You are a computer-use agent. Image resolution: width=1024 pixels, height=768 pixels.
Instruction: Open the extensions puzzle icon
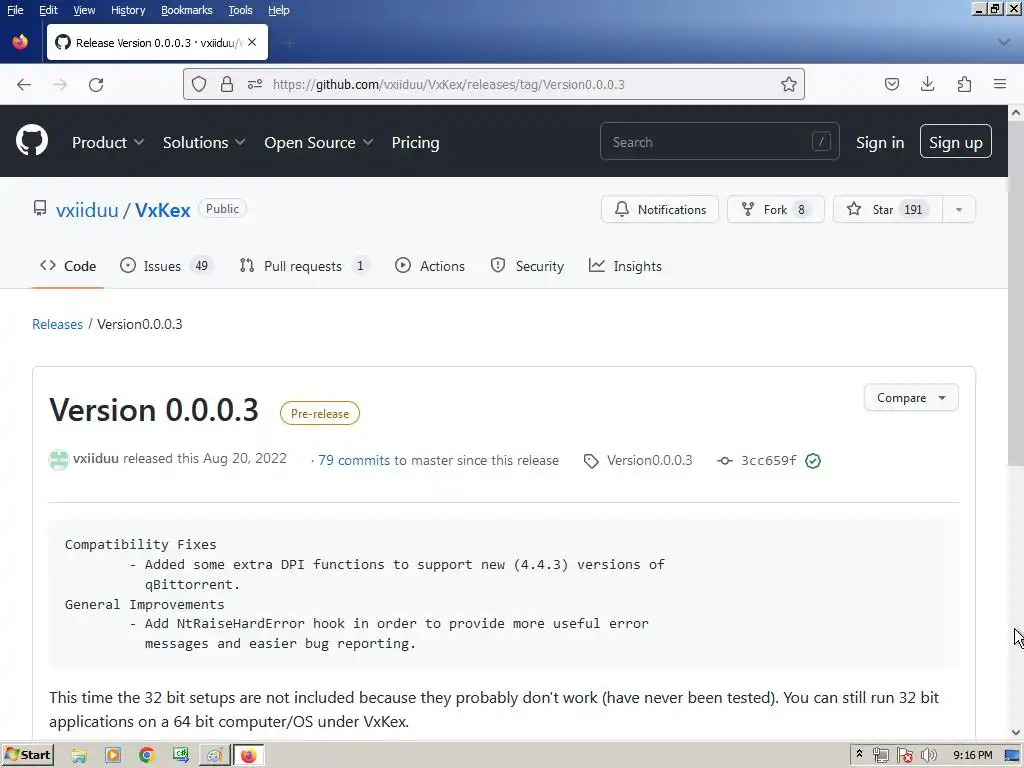click(964, 84)
